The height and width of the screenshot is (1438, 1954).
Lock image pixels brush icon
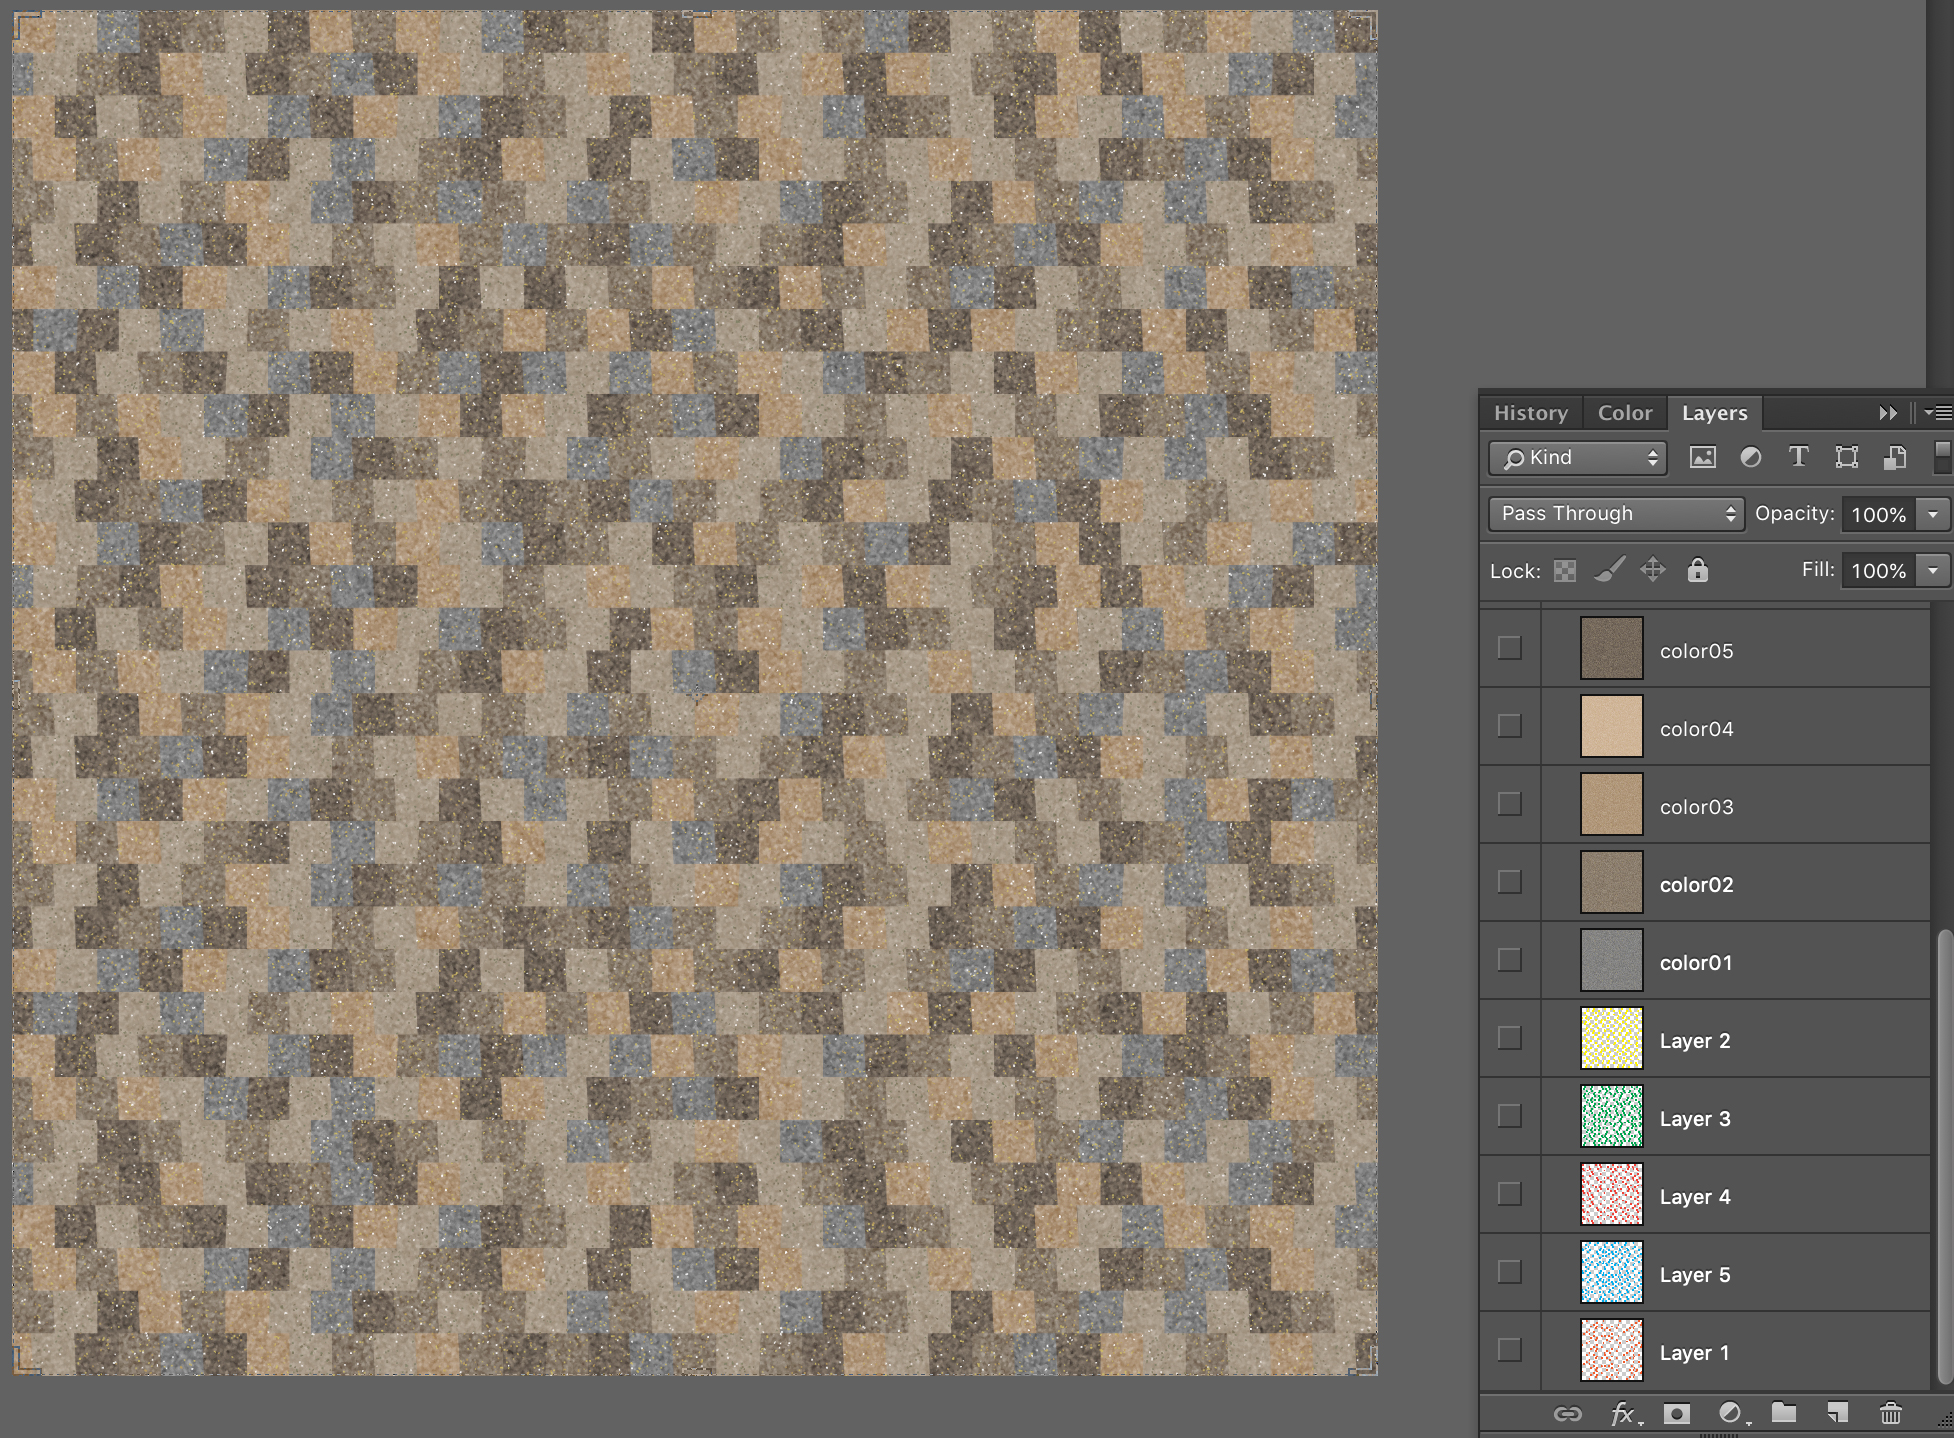pos(1609,570)
